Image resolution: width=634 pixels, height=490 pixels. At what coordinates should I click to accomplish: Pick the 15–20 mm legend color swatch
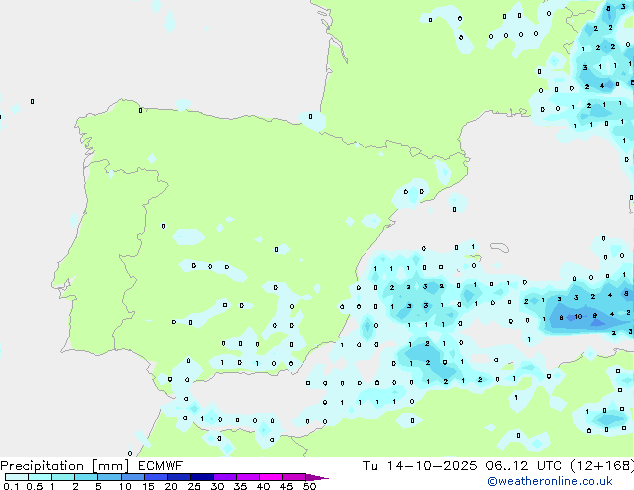click(155, 477)
